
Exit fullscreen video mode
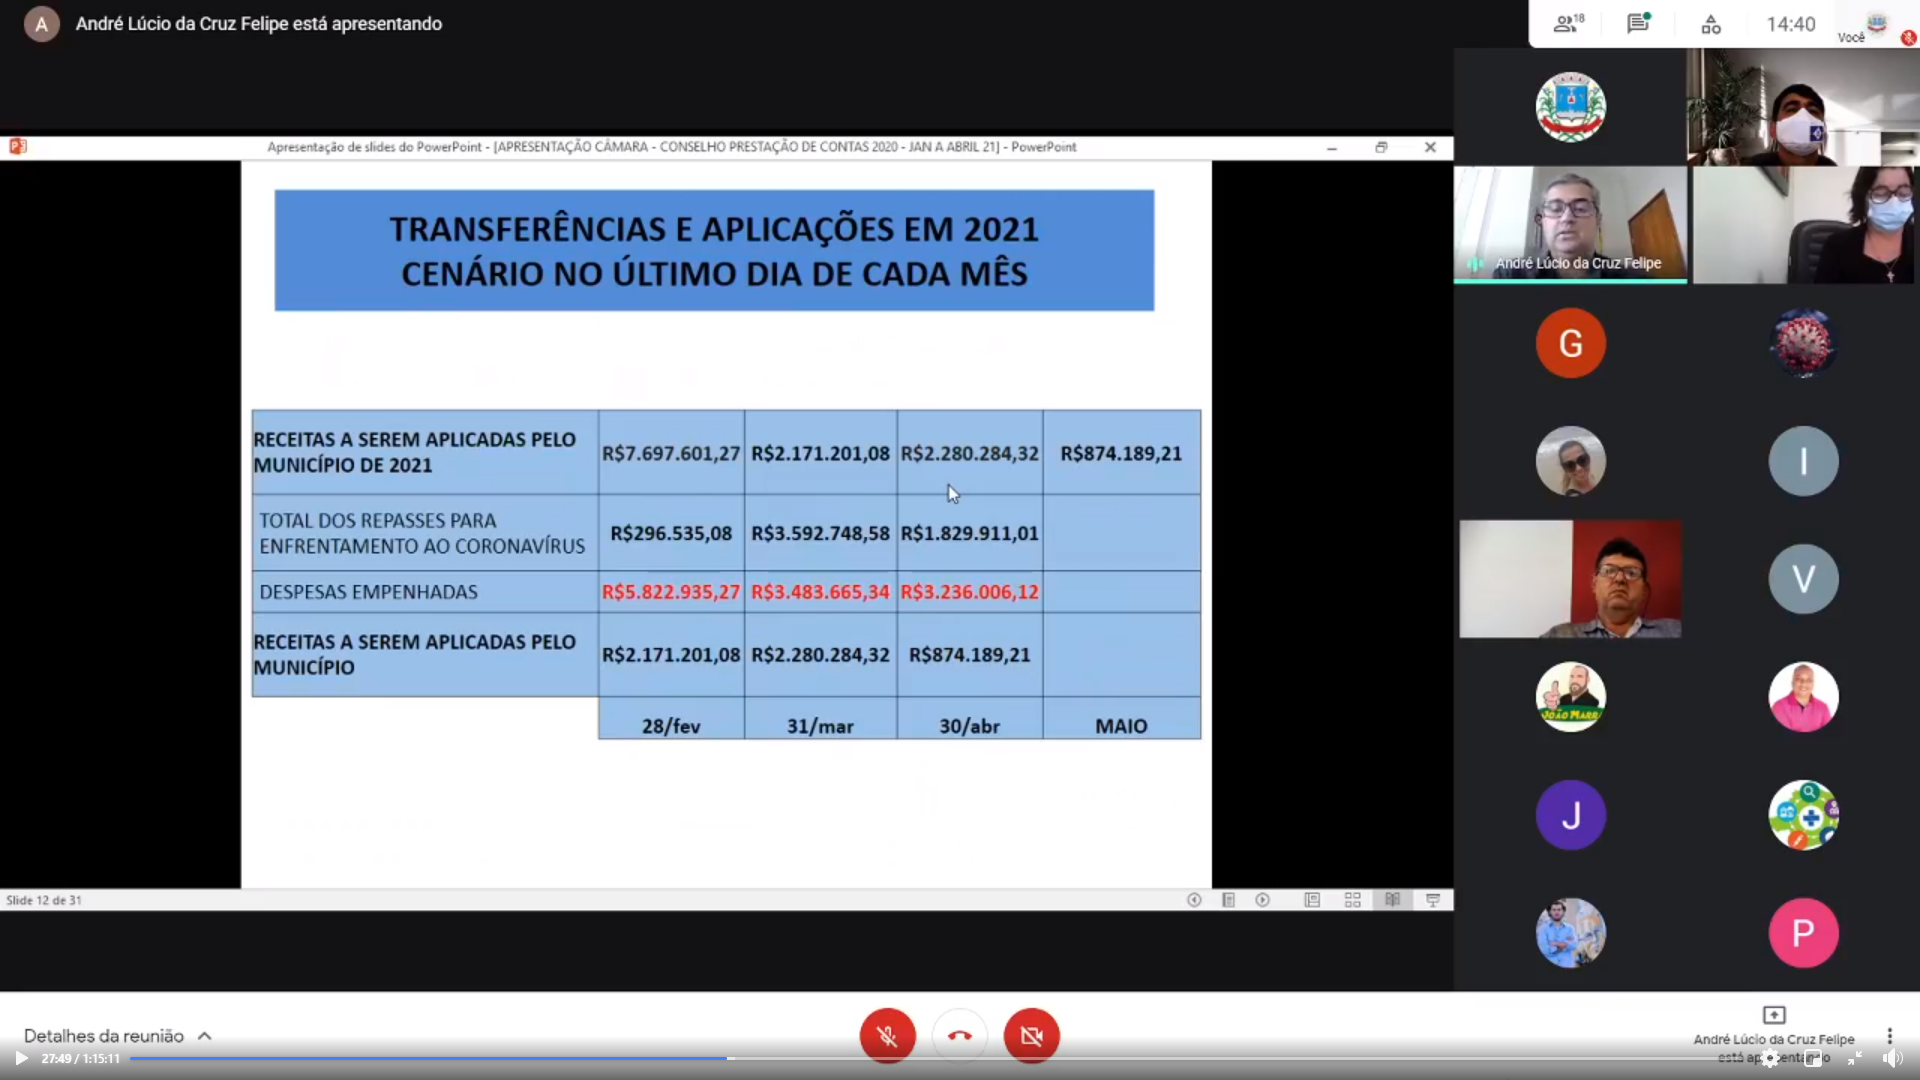click(1854, 1058)
